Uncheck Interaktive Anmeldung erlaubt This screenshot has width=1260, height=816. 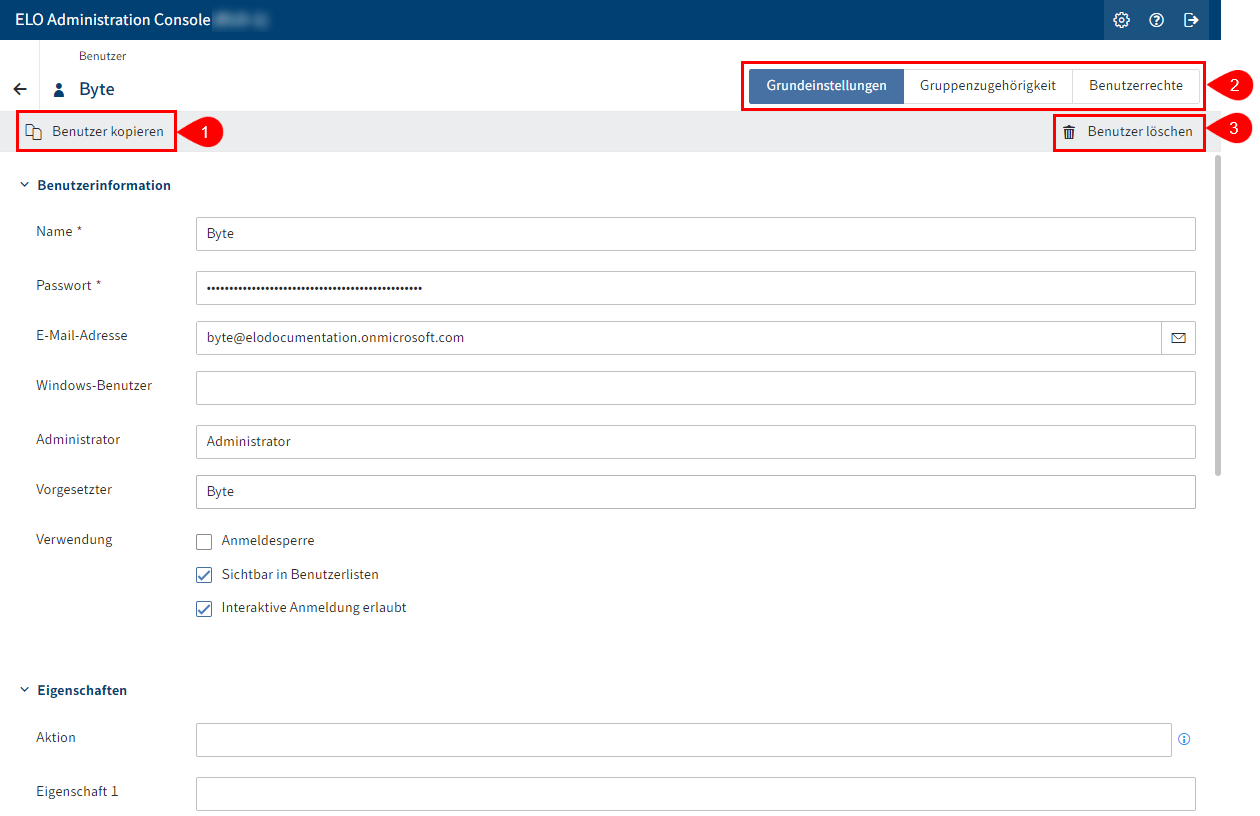pos(204,609)
